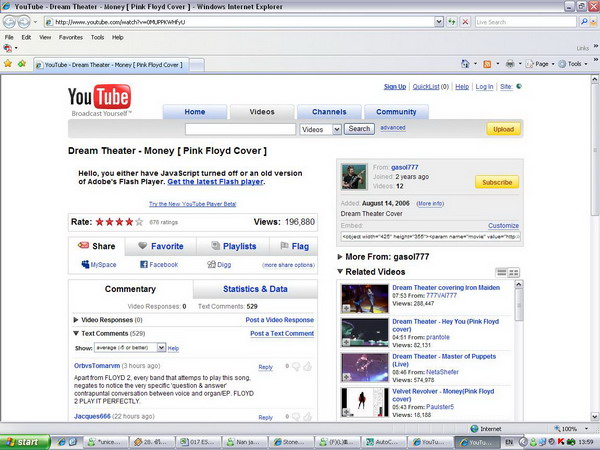Click the Favorites Center star icon
This screenshot has height=450, width=600.
pyautogui.click(x=8, y=64)
